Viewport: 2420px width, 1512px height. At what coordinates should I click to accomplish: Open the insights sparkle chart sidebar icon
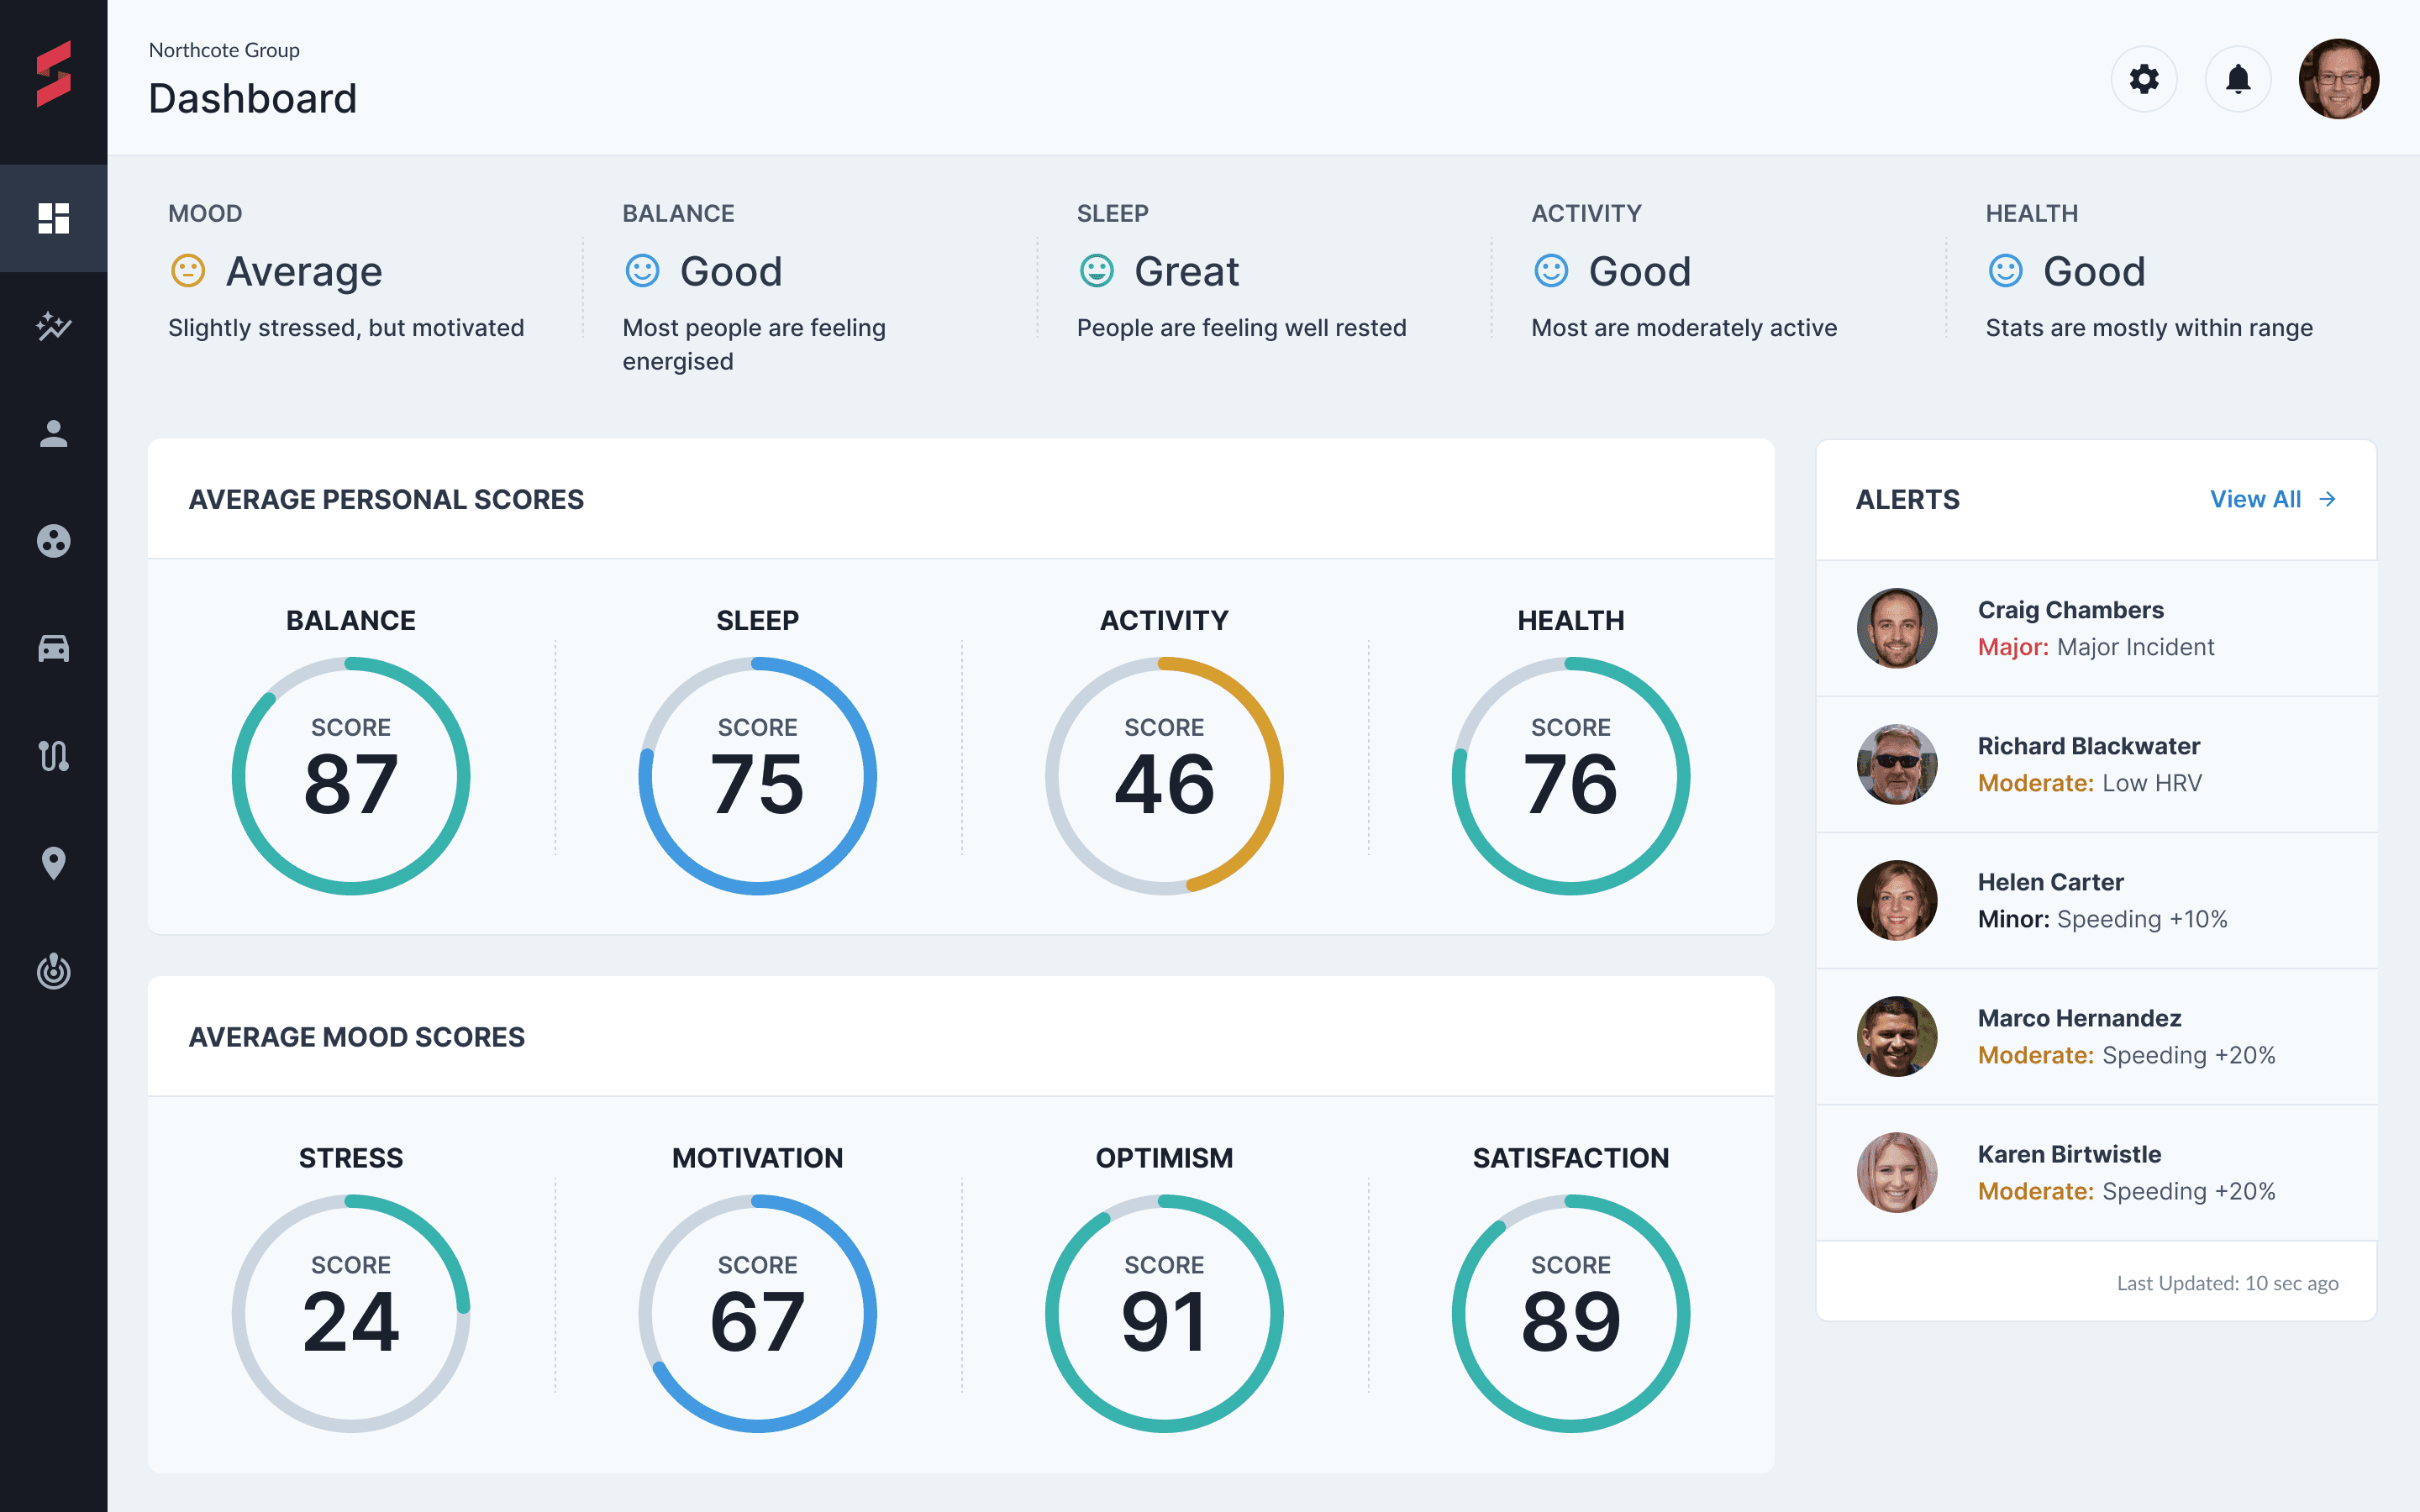(x=54, y=326)
